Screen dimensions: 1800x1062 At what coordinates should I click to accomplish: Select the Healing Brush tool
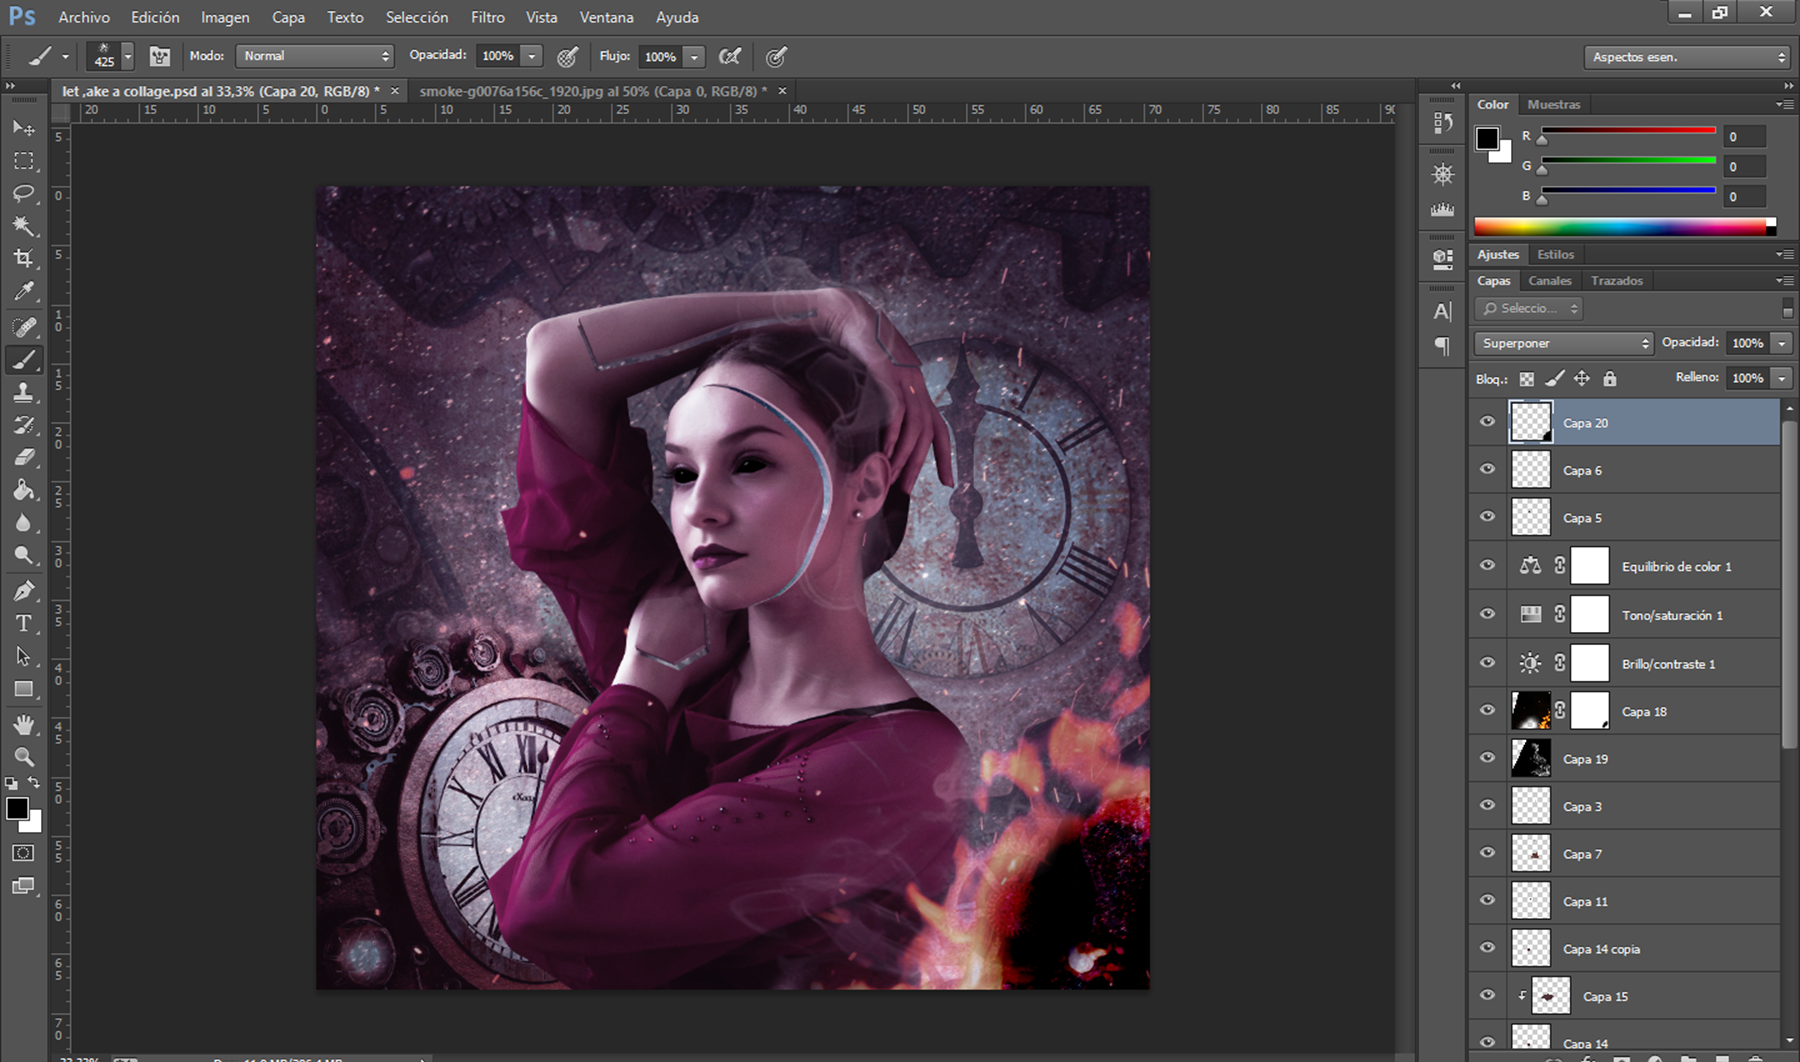click(24, 327)
